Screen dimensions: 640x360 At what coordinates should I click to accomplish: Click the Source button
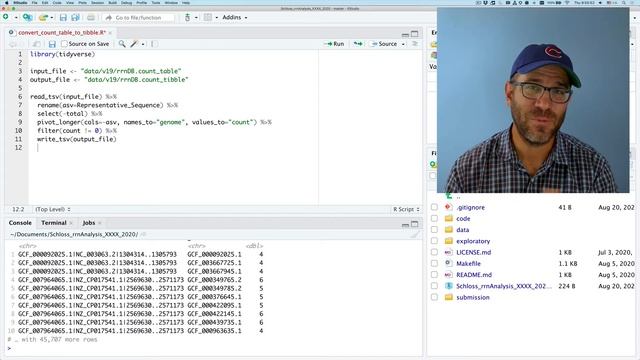pos(384,44)
